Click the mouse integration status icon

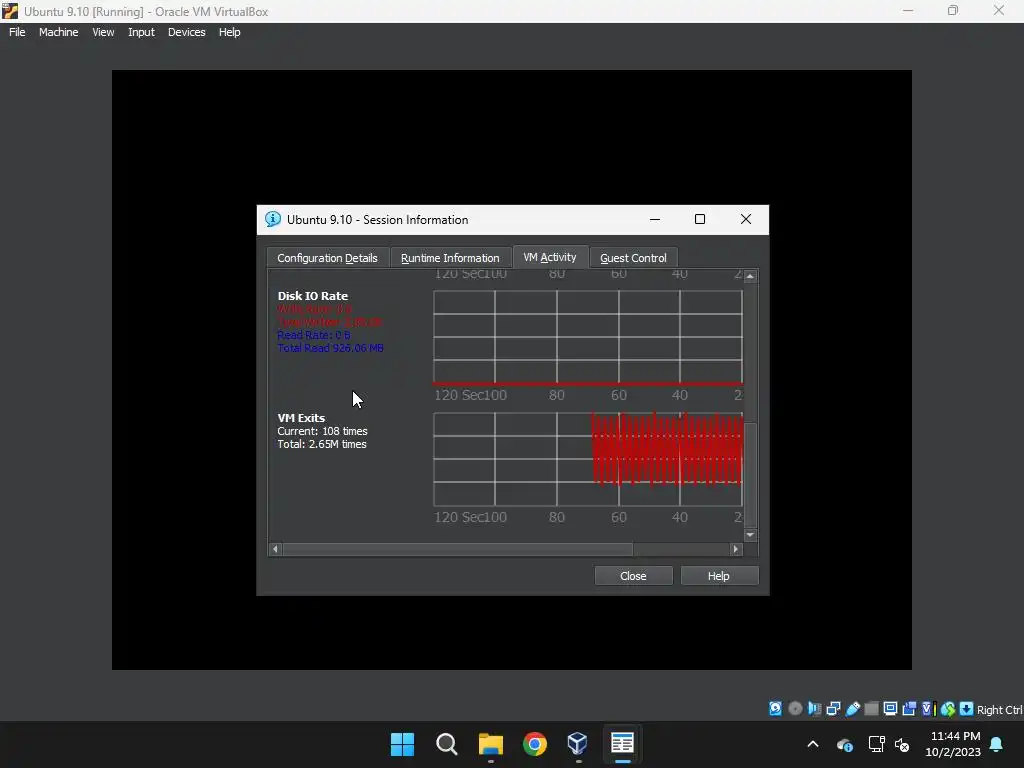[948, 709]
